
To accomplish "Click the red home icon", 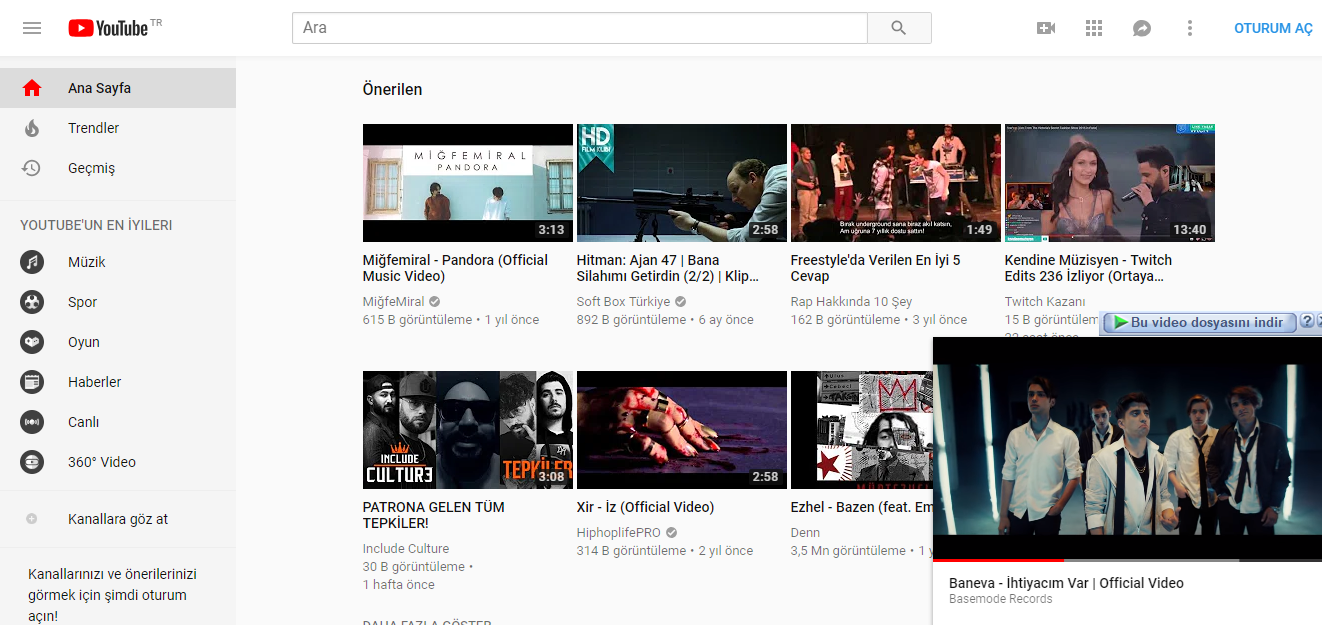I will [x=32, y=88].
